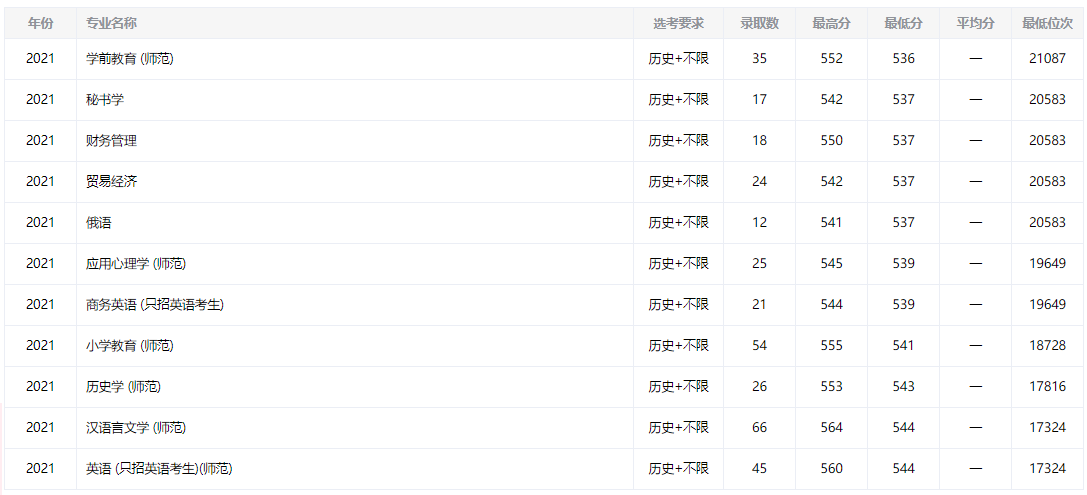Open the 商务英语 (只招英语考生) entry
The width and height of the screenshot is (1087, 495).
[155, 305]
